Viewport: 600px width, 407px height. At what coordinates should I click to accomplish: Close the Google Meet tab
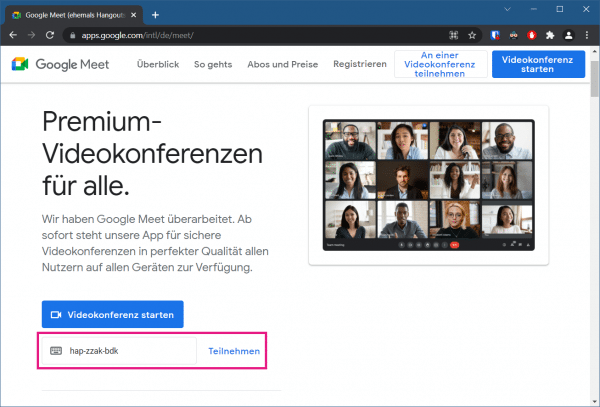click(x=134, y=15)
